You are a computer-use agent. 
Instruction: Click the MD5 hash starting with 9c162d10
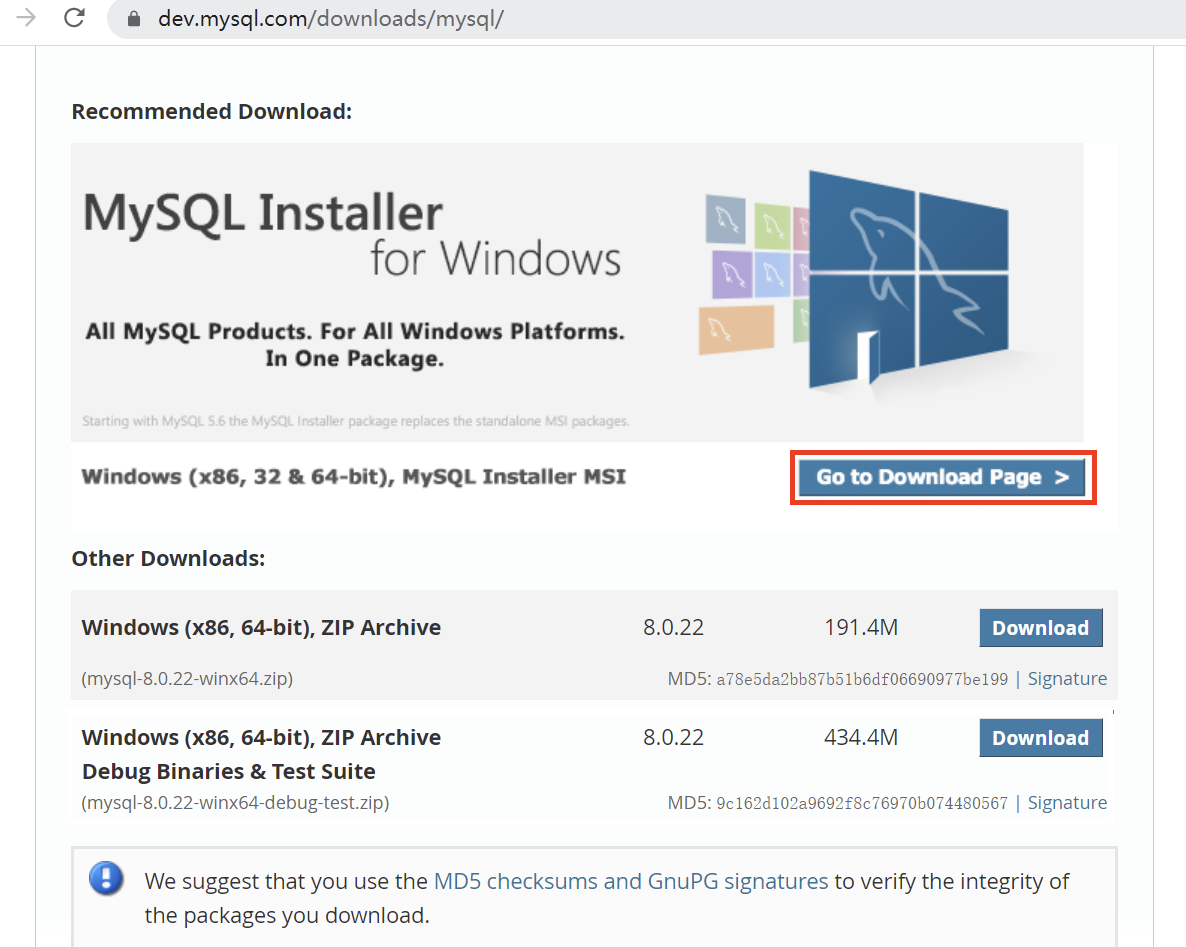pos(862,803)
